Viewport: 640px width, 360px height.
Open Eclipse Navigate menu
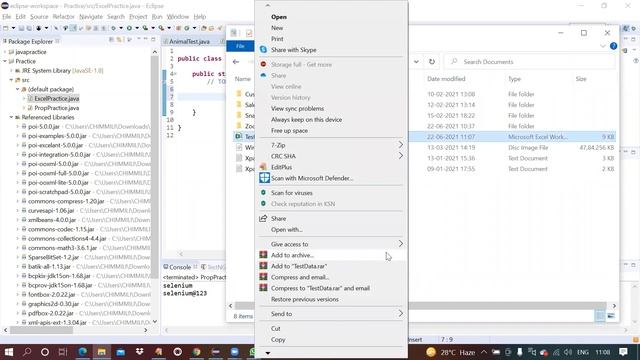point(91,17)
